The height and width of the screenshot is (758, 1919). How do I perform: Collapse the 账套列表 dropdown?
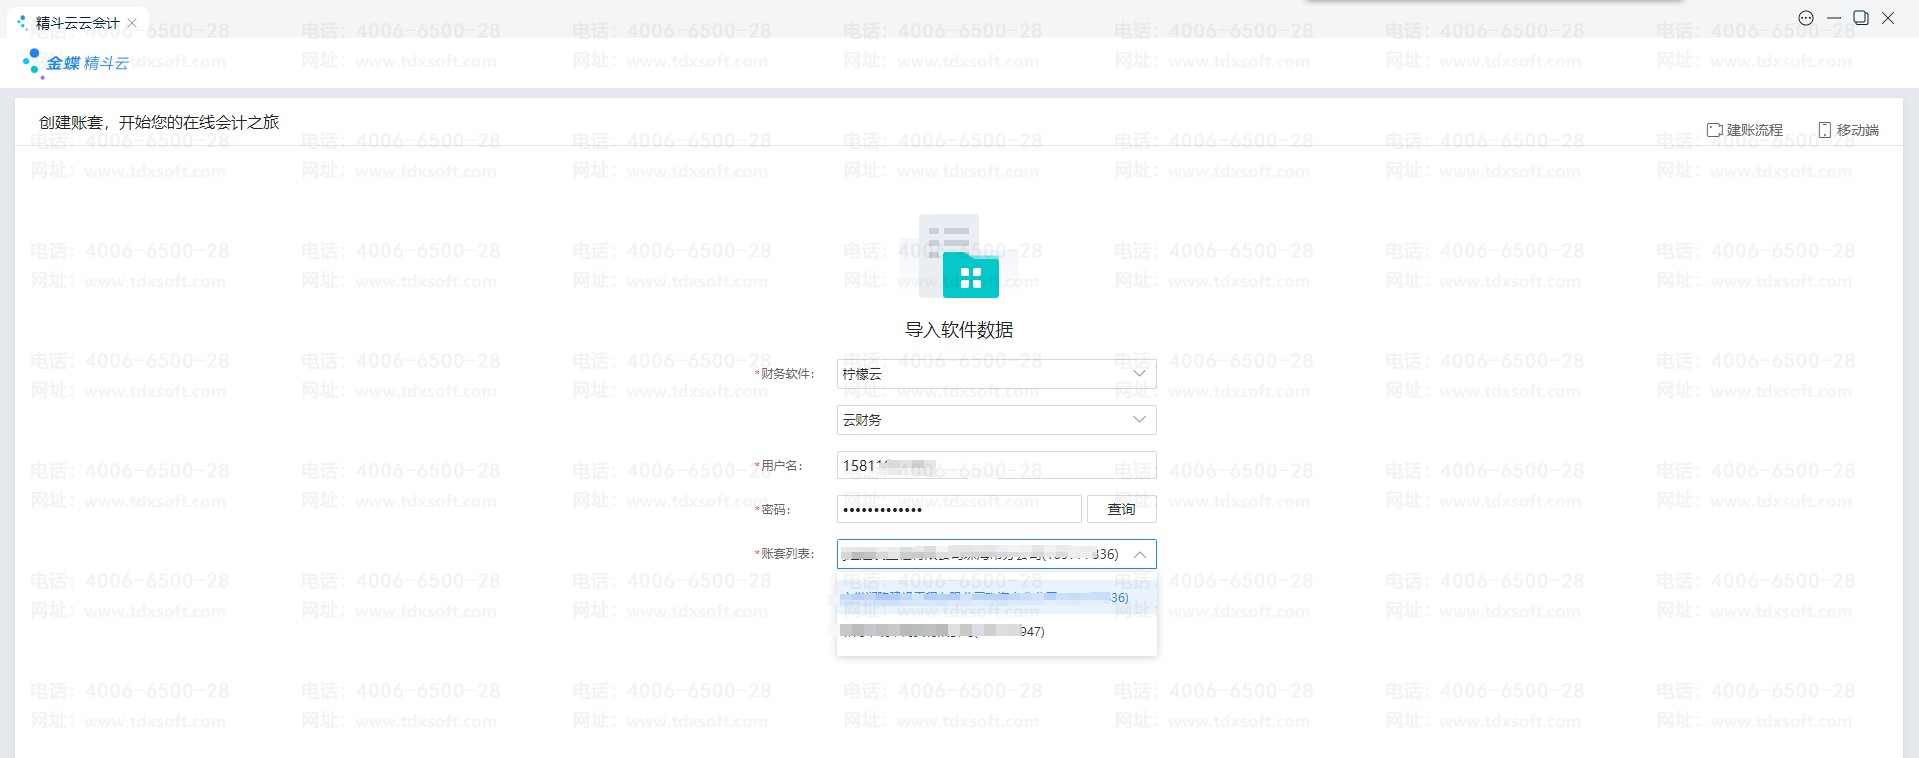pos(1139,554)
